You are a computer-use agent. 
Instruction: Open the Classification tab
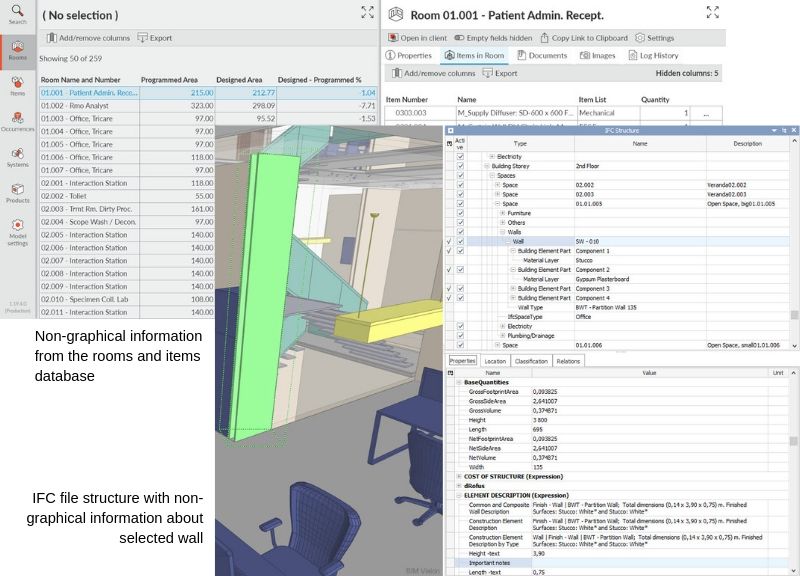(531, 361)
